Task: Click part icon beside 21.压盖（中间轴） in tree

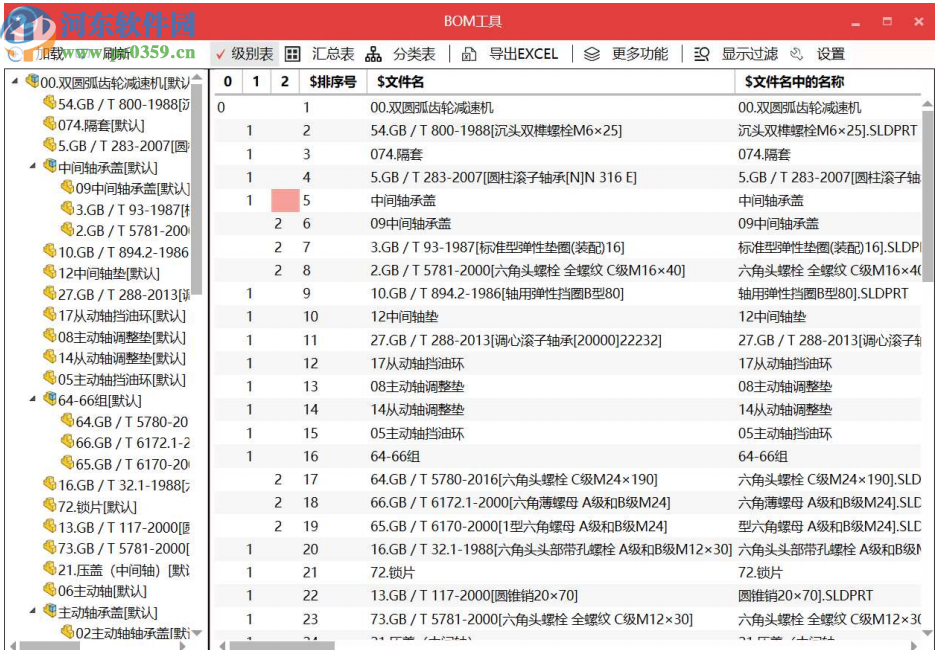Action: (x=50, y=568)
